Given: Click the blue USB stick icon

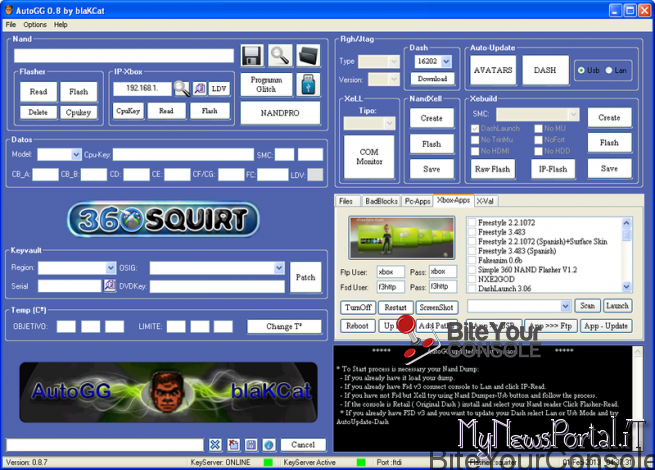Looking at the screenshot, I should click(308, 84).
